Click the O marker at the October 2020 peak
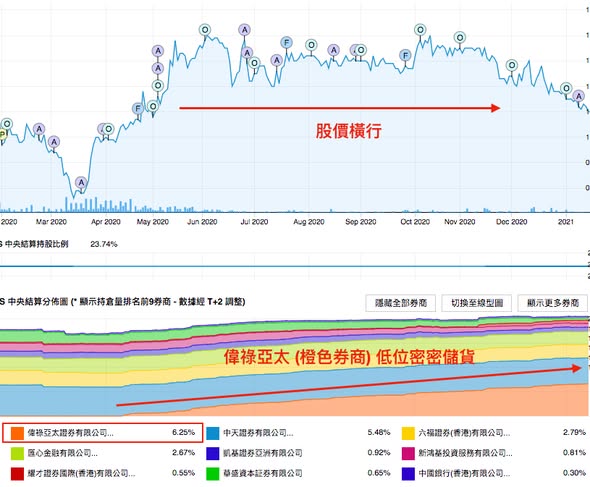 (x=420, y=29)
